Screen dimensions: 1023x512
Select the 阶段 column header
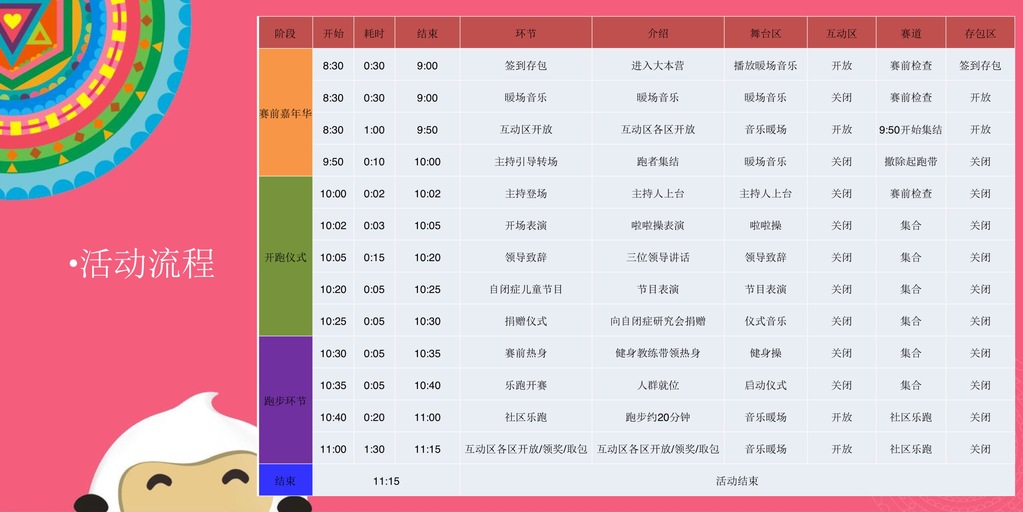point(285,33)
